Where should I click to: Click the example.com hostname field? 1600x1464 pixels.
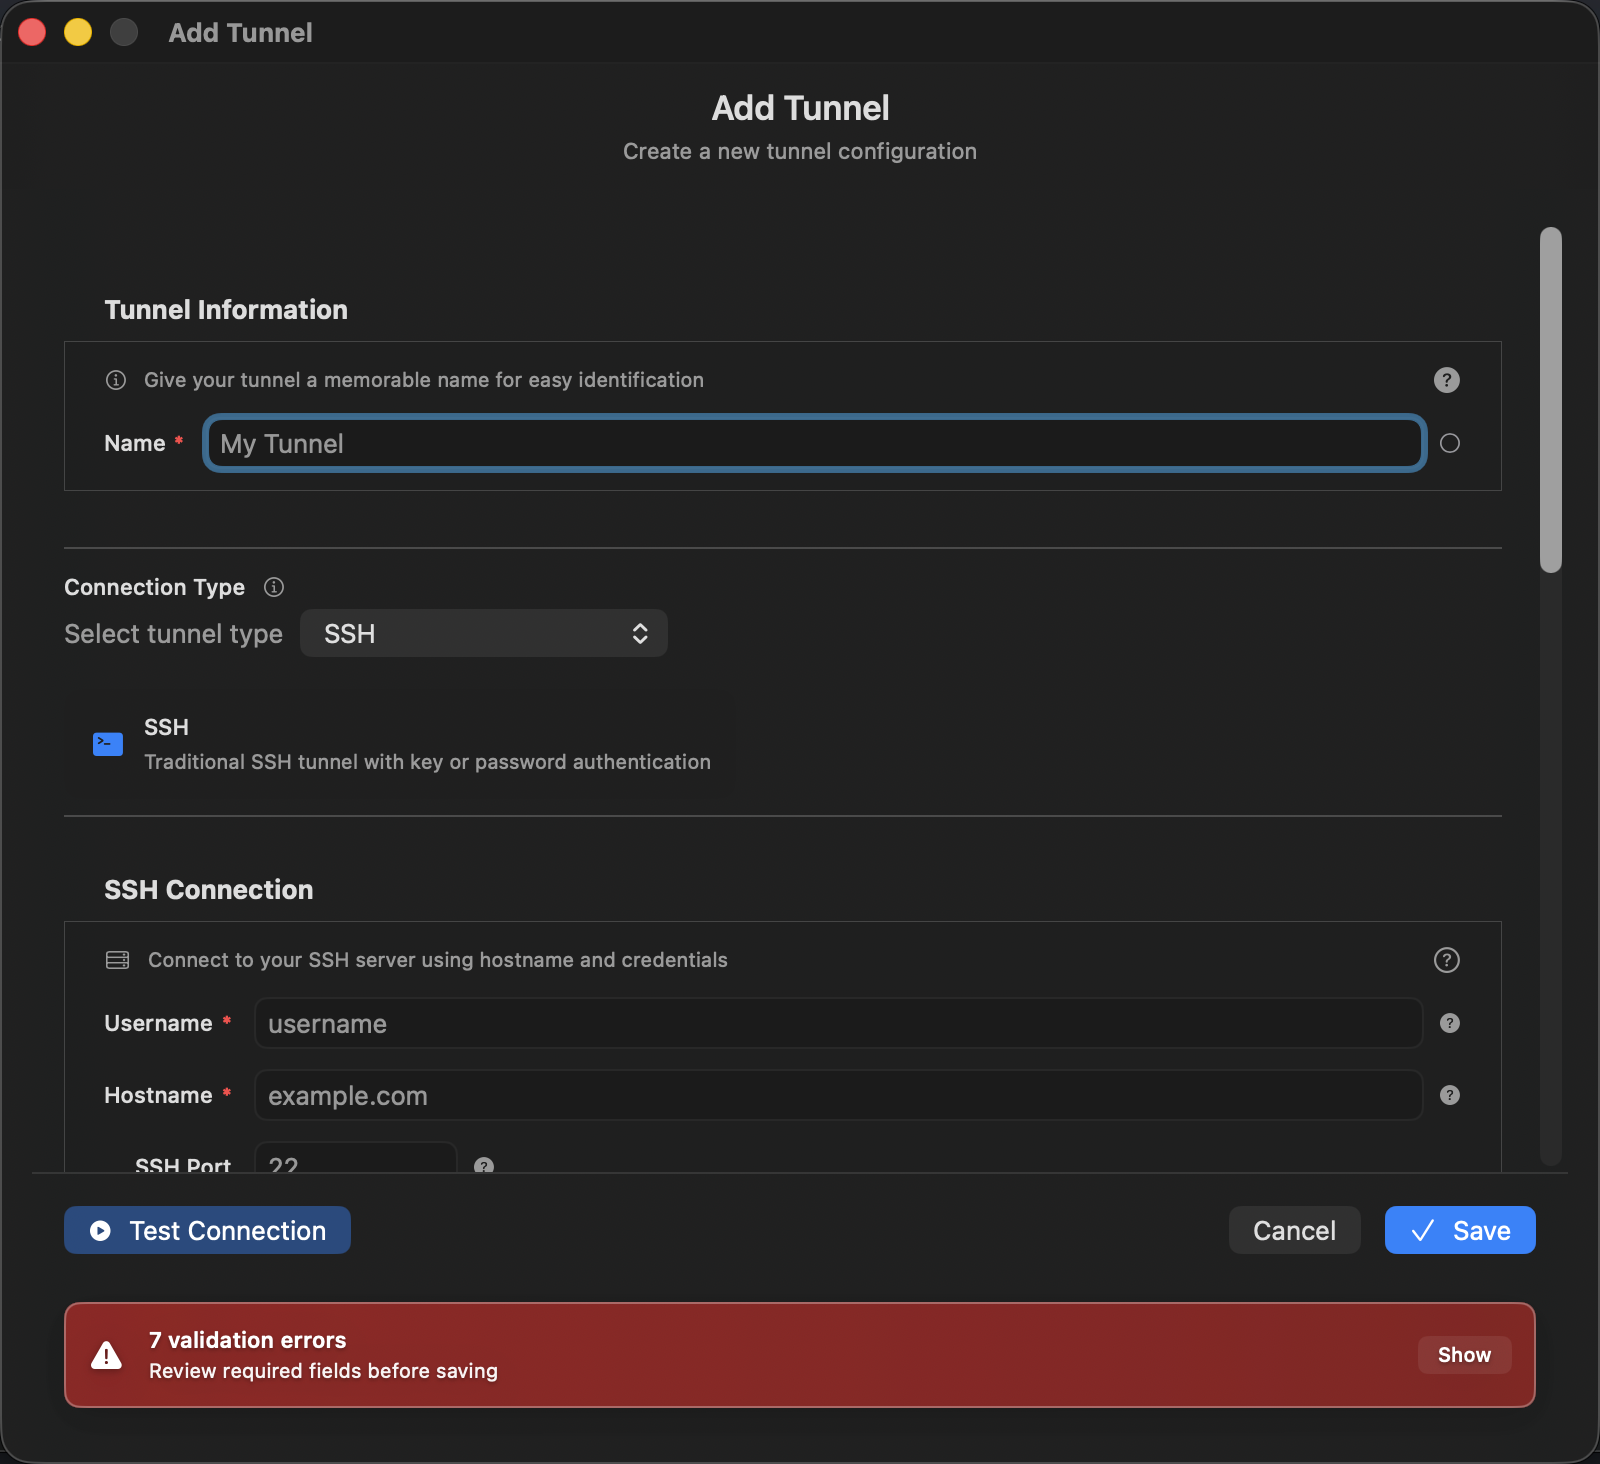coord(838,1094)
